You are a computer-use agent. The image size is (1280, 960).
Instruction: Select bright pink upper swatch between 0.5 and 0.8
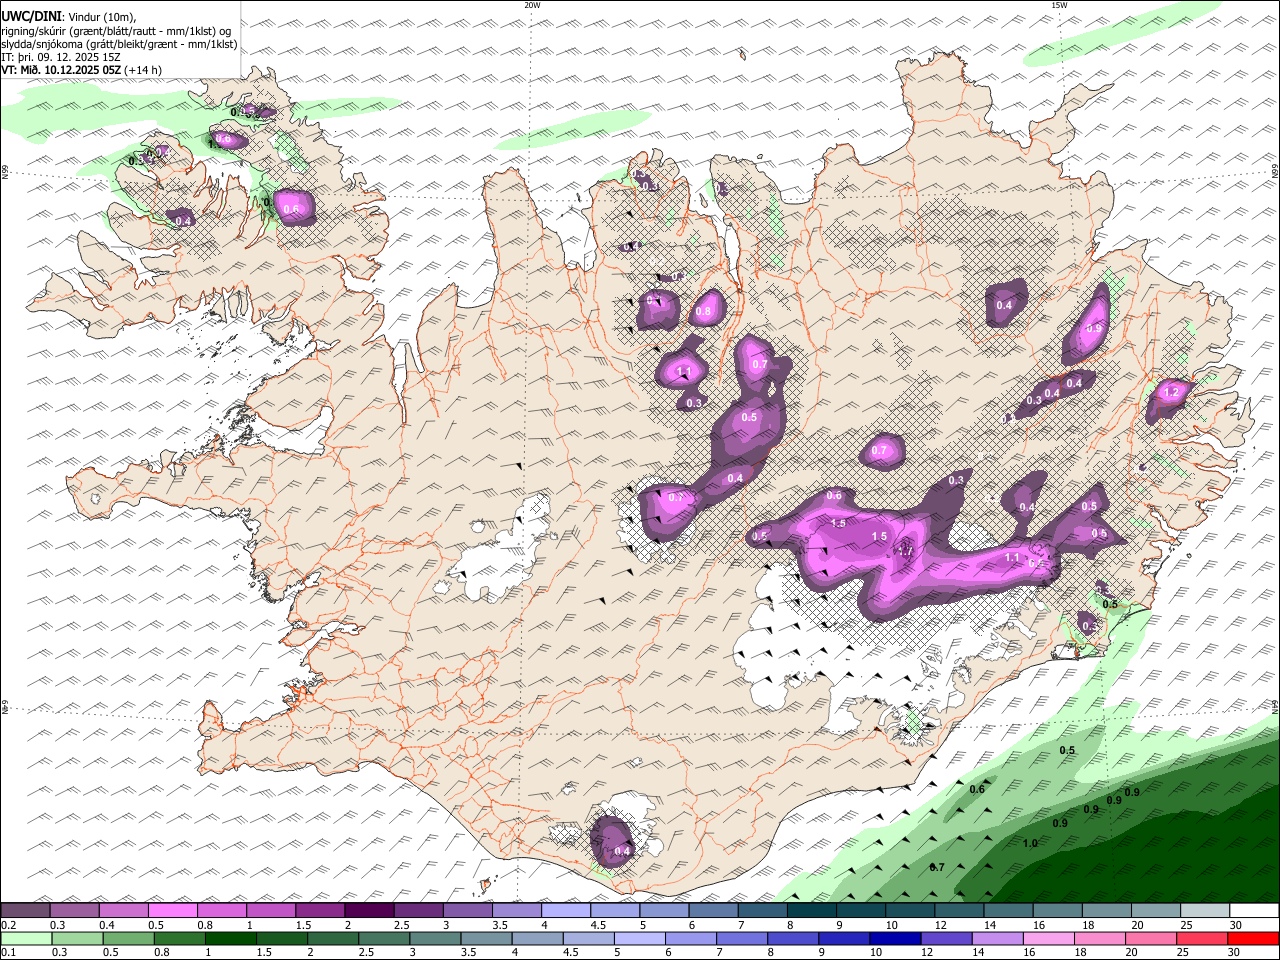click(172, 911)
